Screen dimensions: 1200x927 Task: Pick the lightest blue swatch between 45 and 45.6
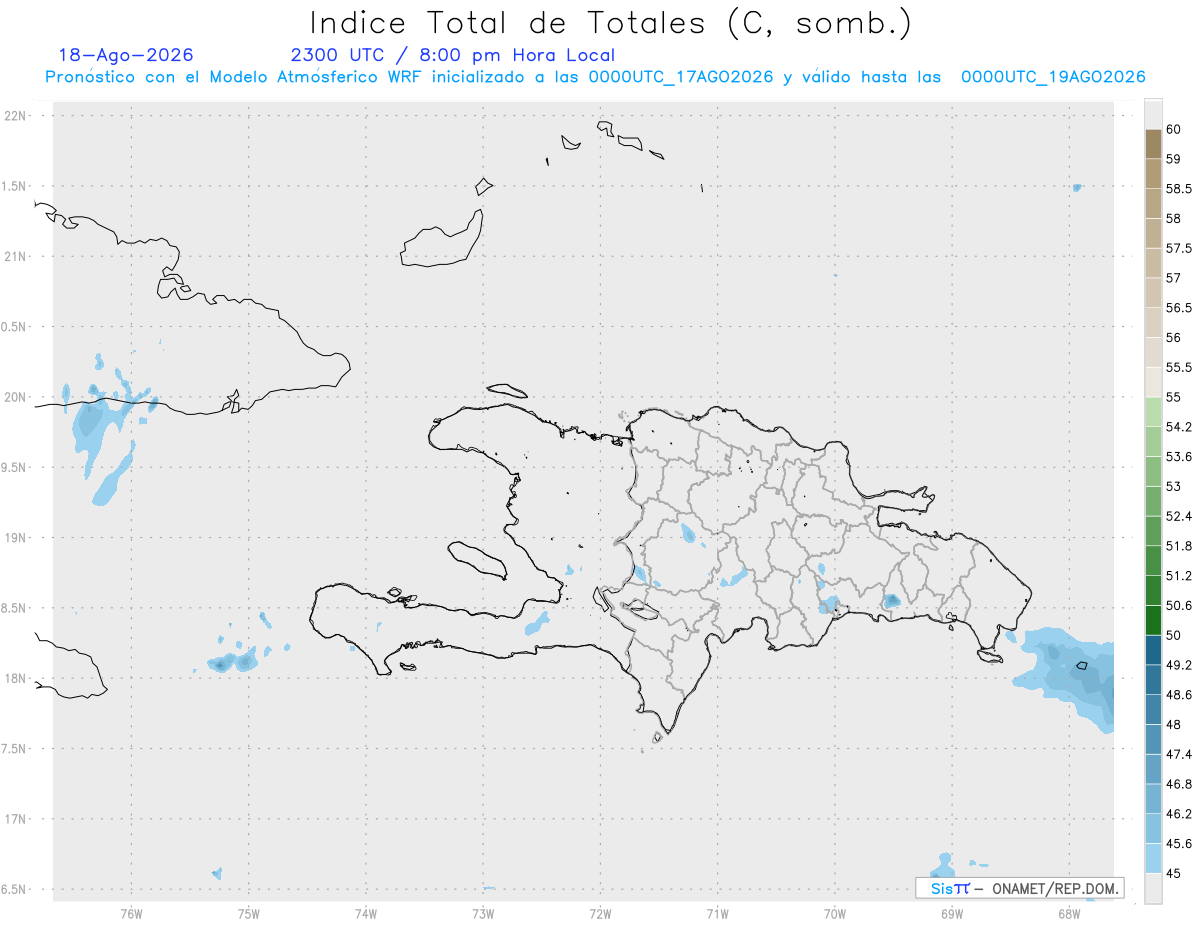1153,858
